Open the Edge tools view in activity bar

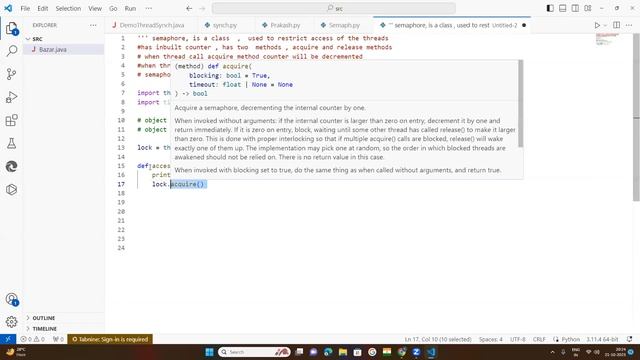tap(11, 167)
